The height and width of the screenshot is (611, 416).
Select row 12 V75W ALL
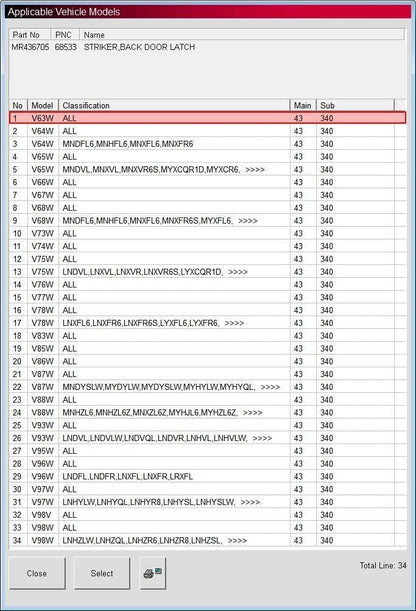coord(208,259)
